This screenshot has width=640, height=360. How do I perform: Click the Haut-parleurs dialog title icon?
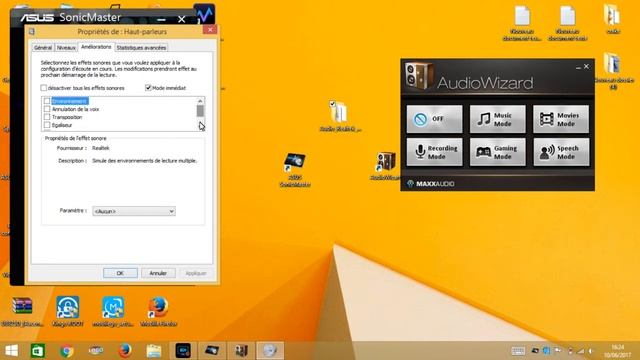click(x=31, y=31)
